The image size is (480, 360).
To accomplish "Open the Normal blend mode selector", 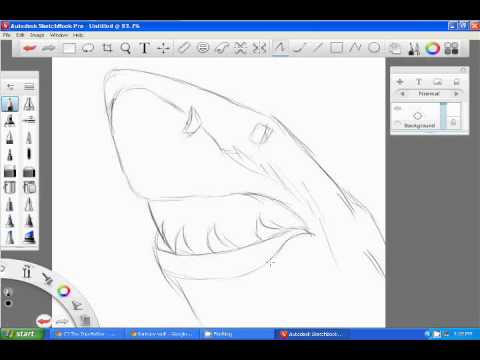I will pyautogui.click(x=429, y=94).
